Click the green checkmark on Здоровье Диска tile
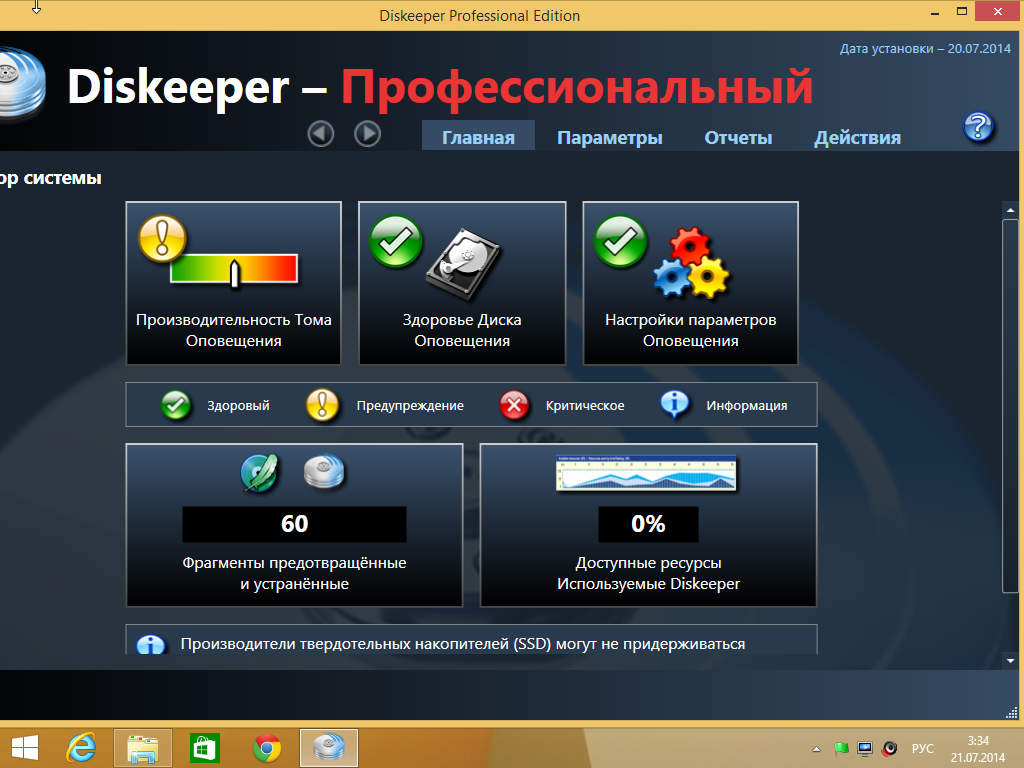The width and height of the screenshot is (1024, 768). point(395,241)
